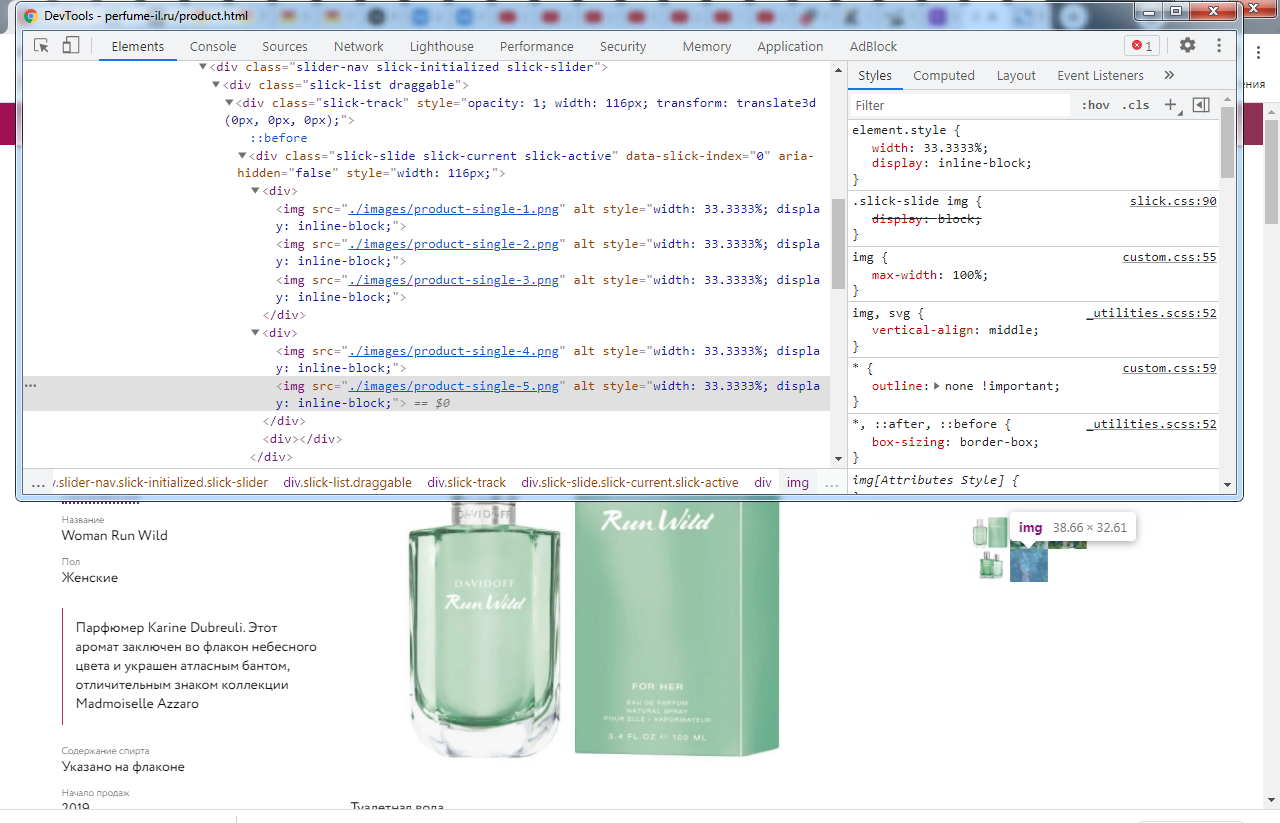1280x823 pixels.
Task: Click the styles Filter input field
Action: pyautogui.click(x=960, y=105)
